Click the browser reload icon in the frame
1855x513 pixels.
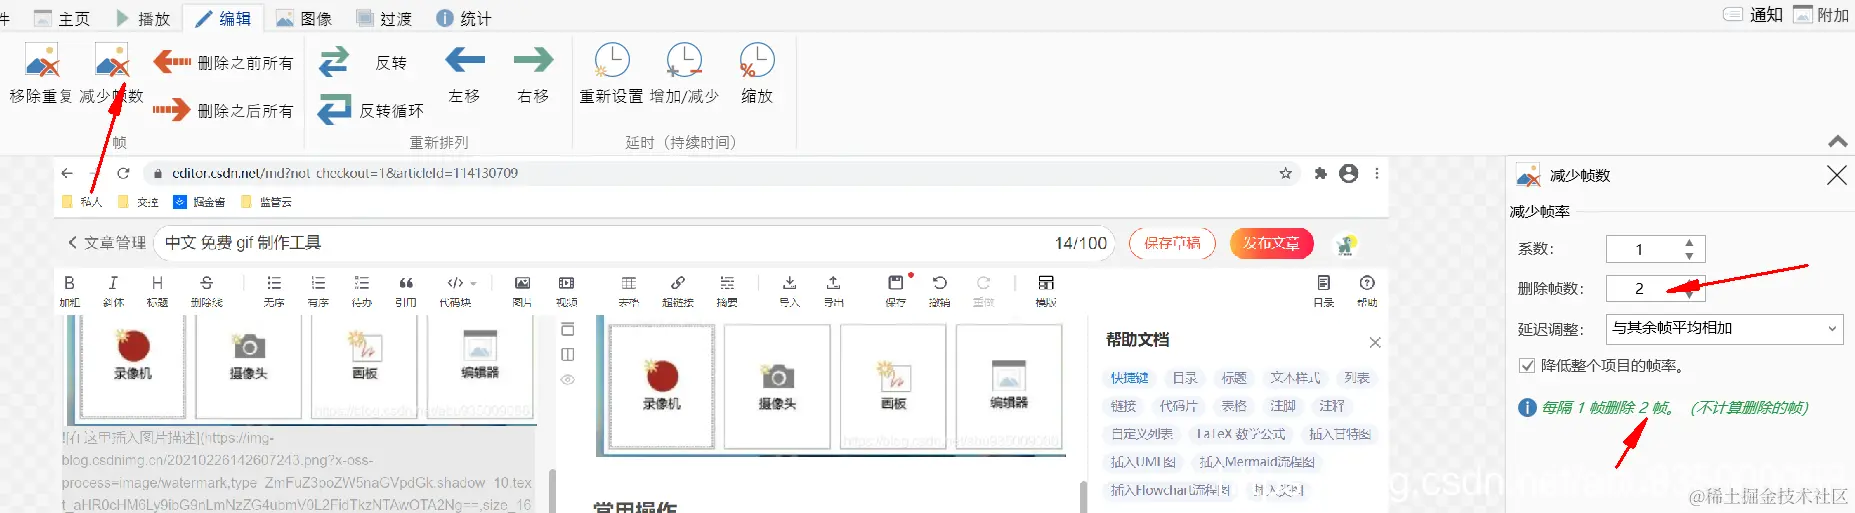pos(123,173)
